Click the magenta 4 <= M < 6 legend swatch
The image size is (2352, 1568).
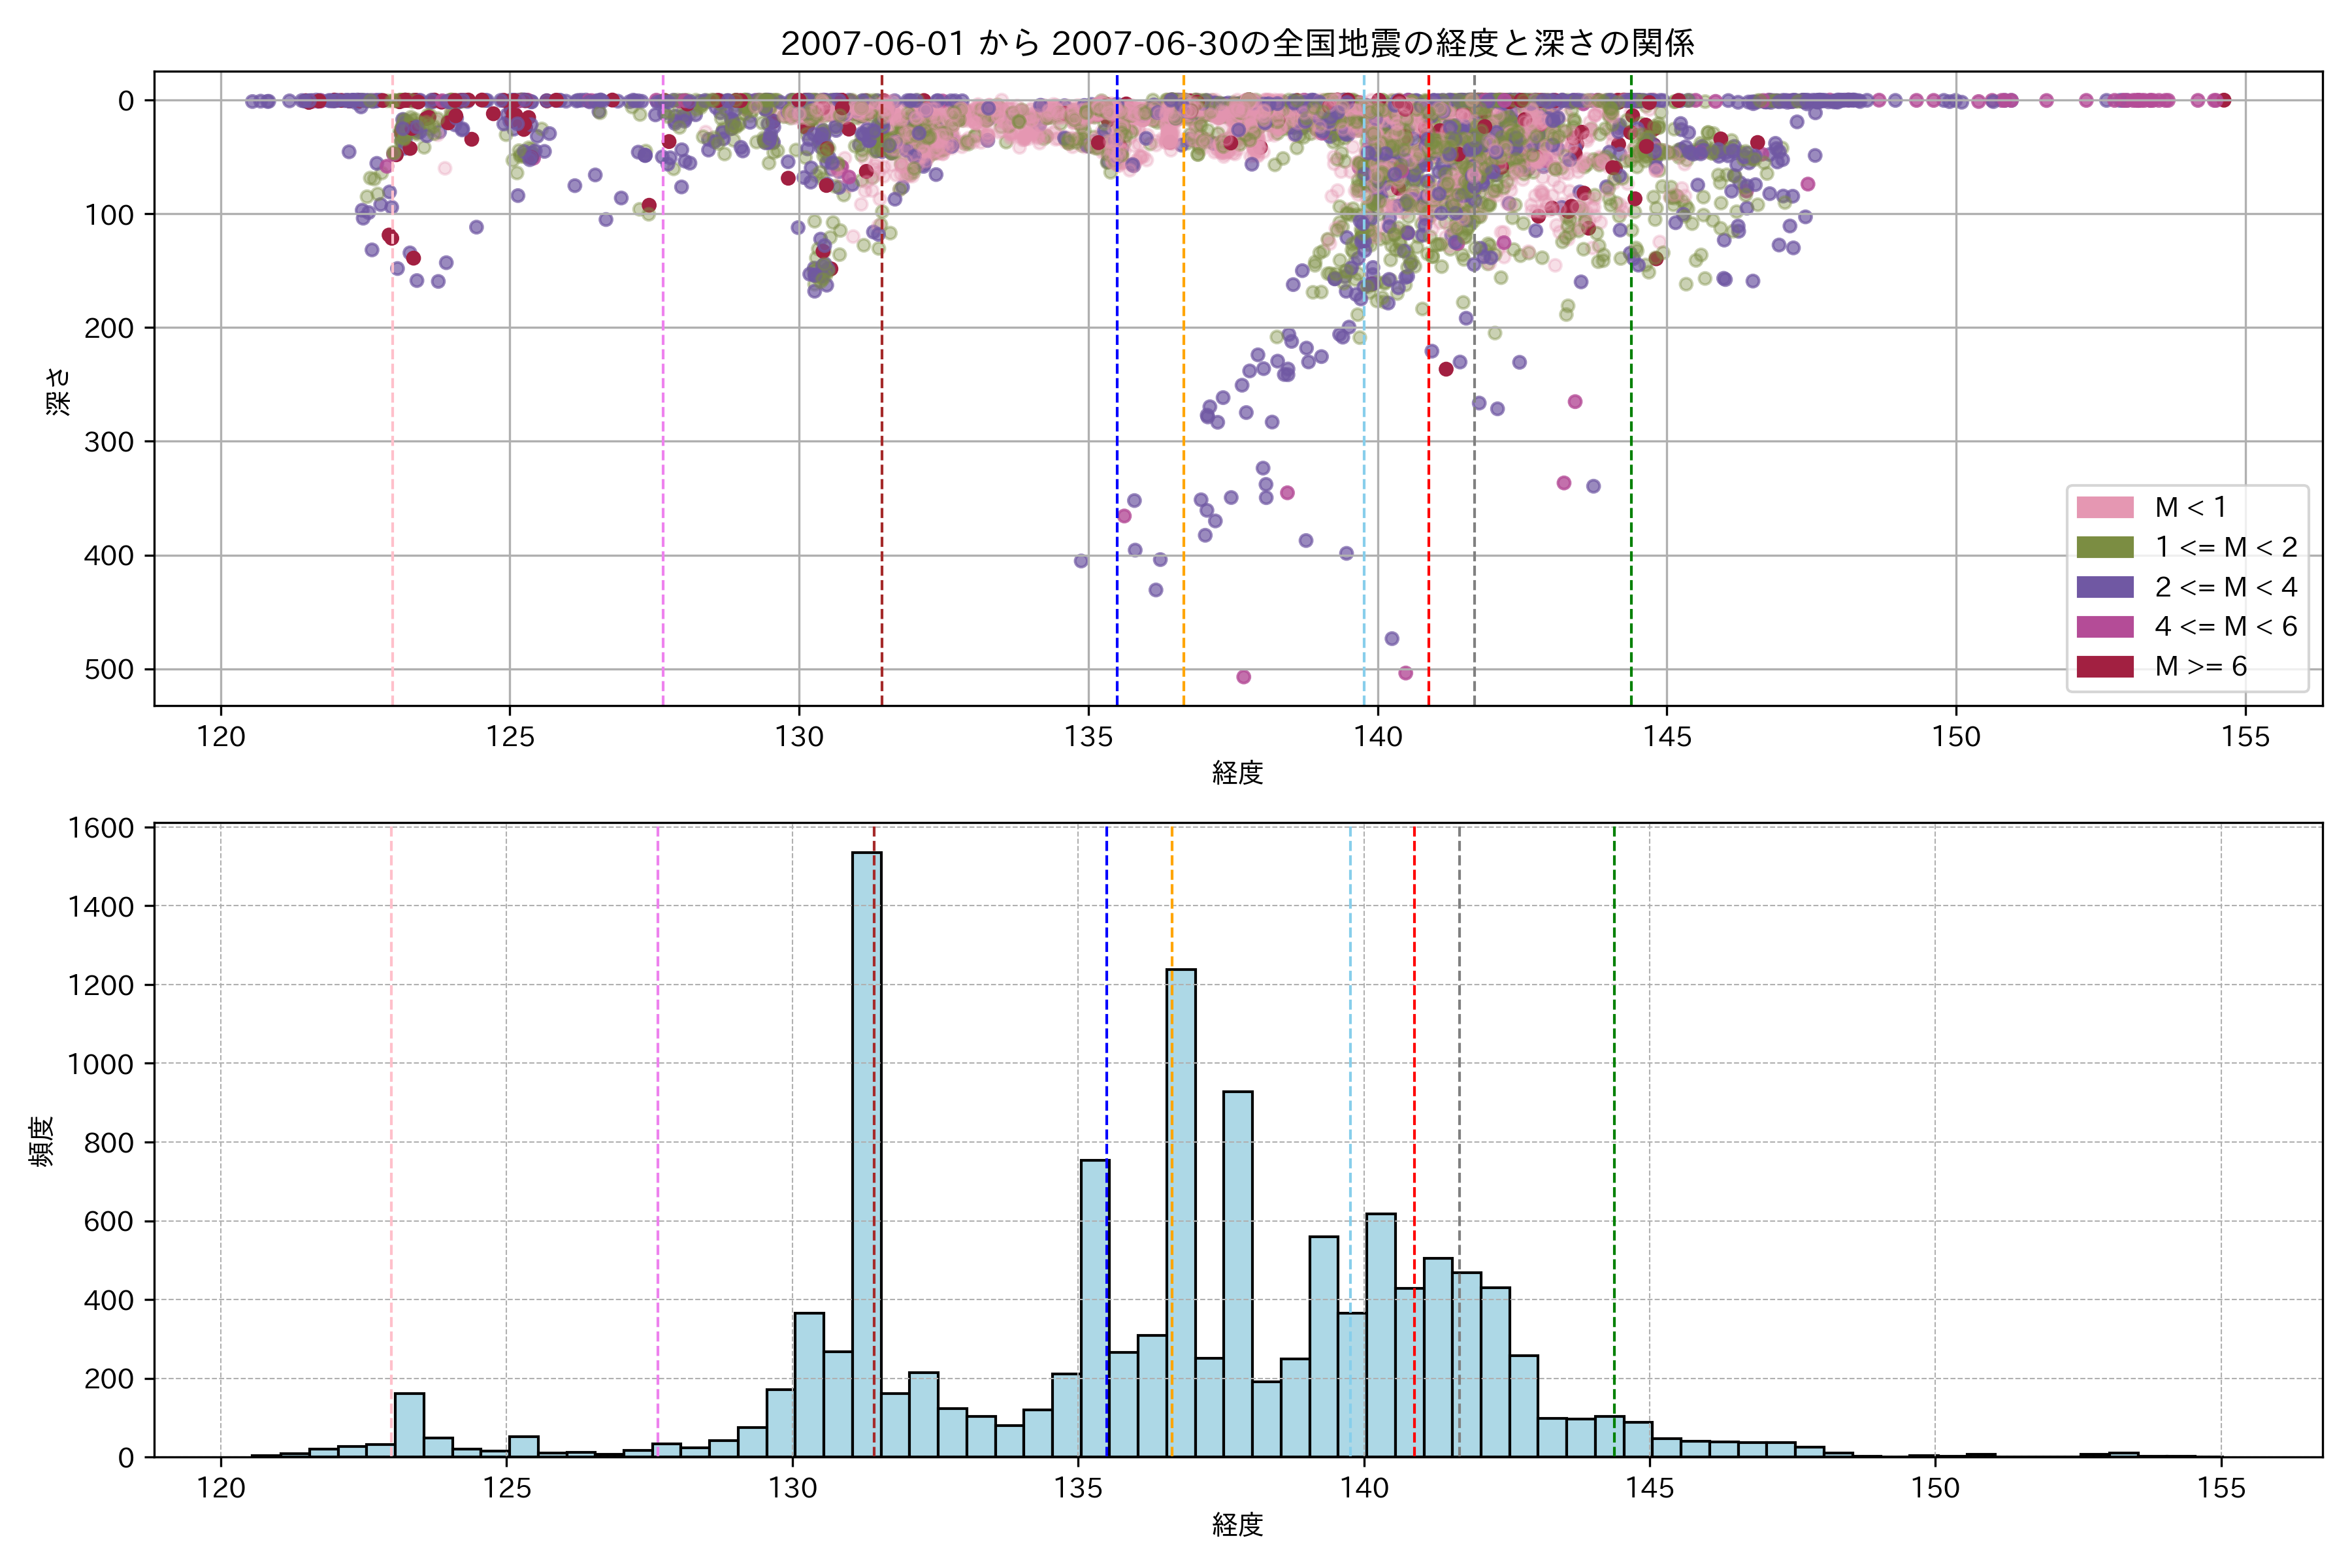(2104, 627)
